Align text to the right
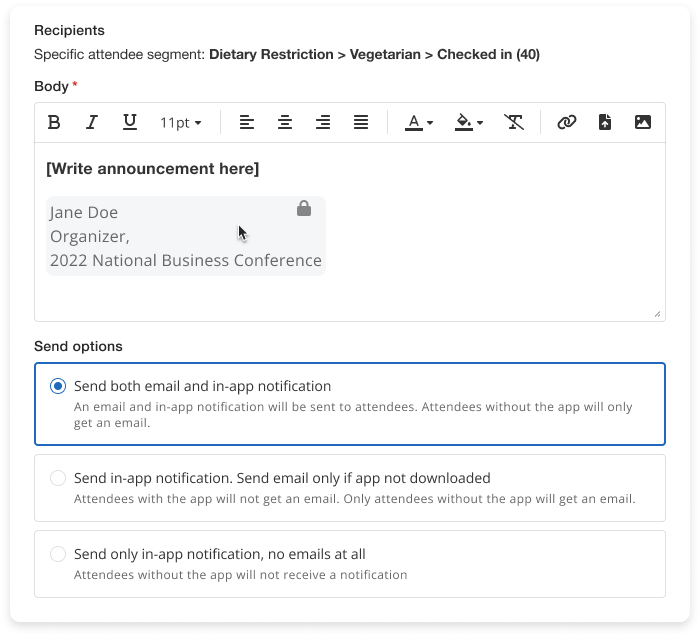 pos(323,122)
